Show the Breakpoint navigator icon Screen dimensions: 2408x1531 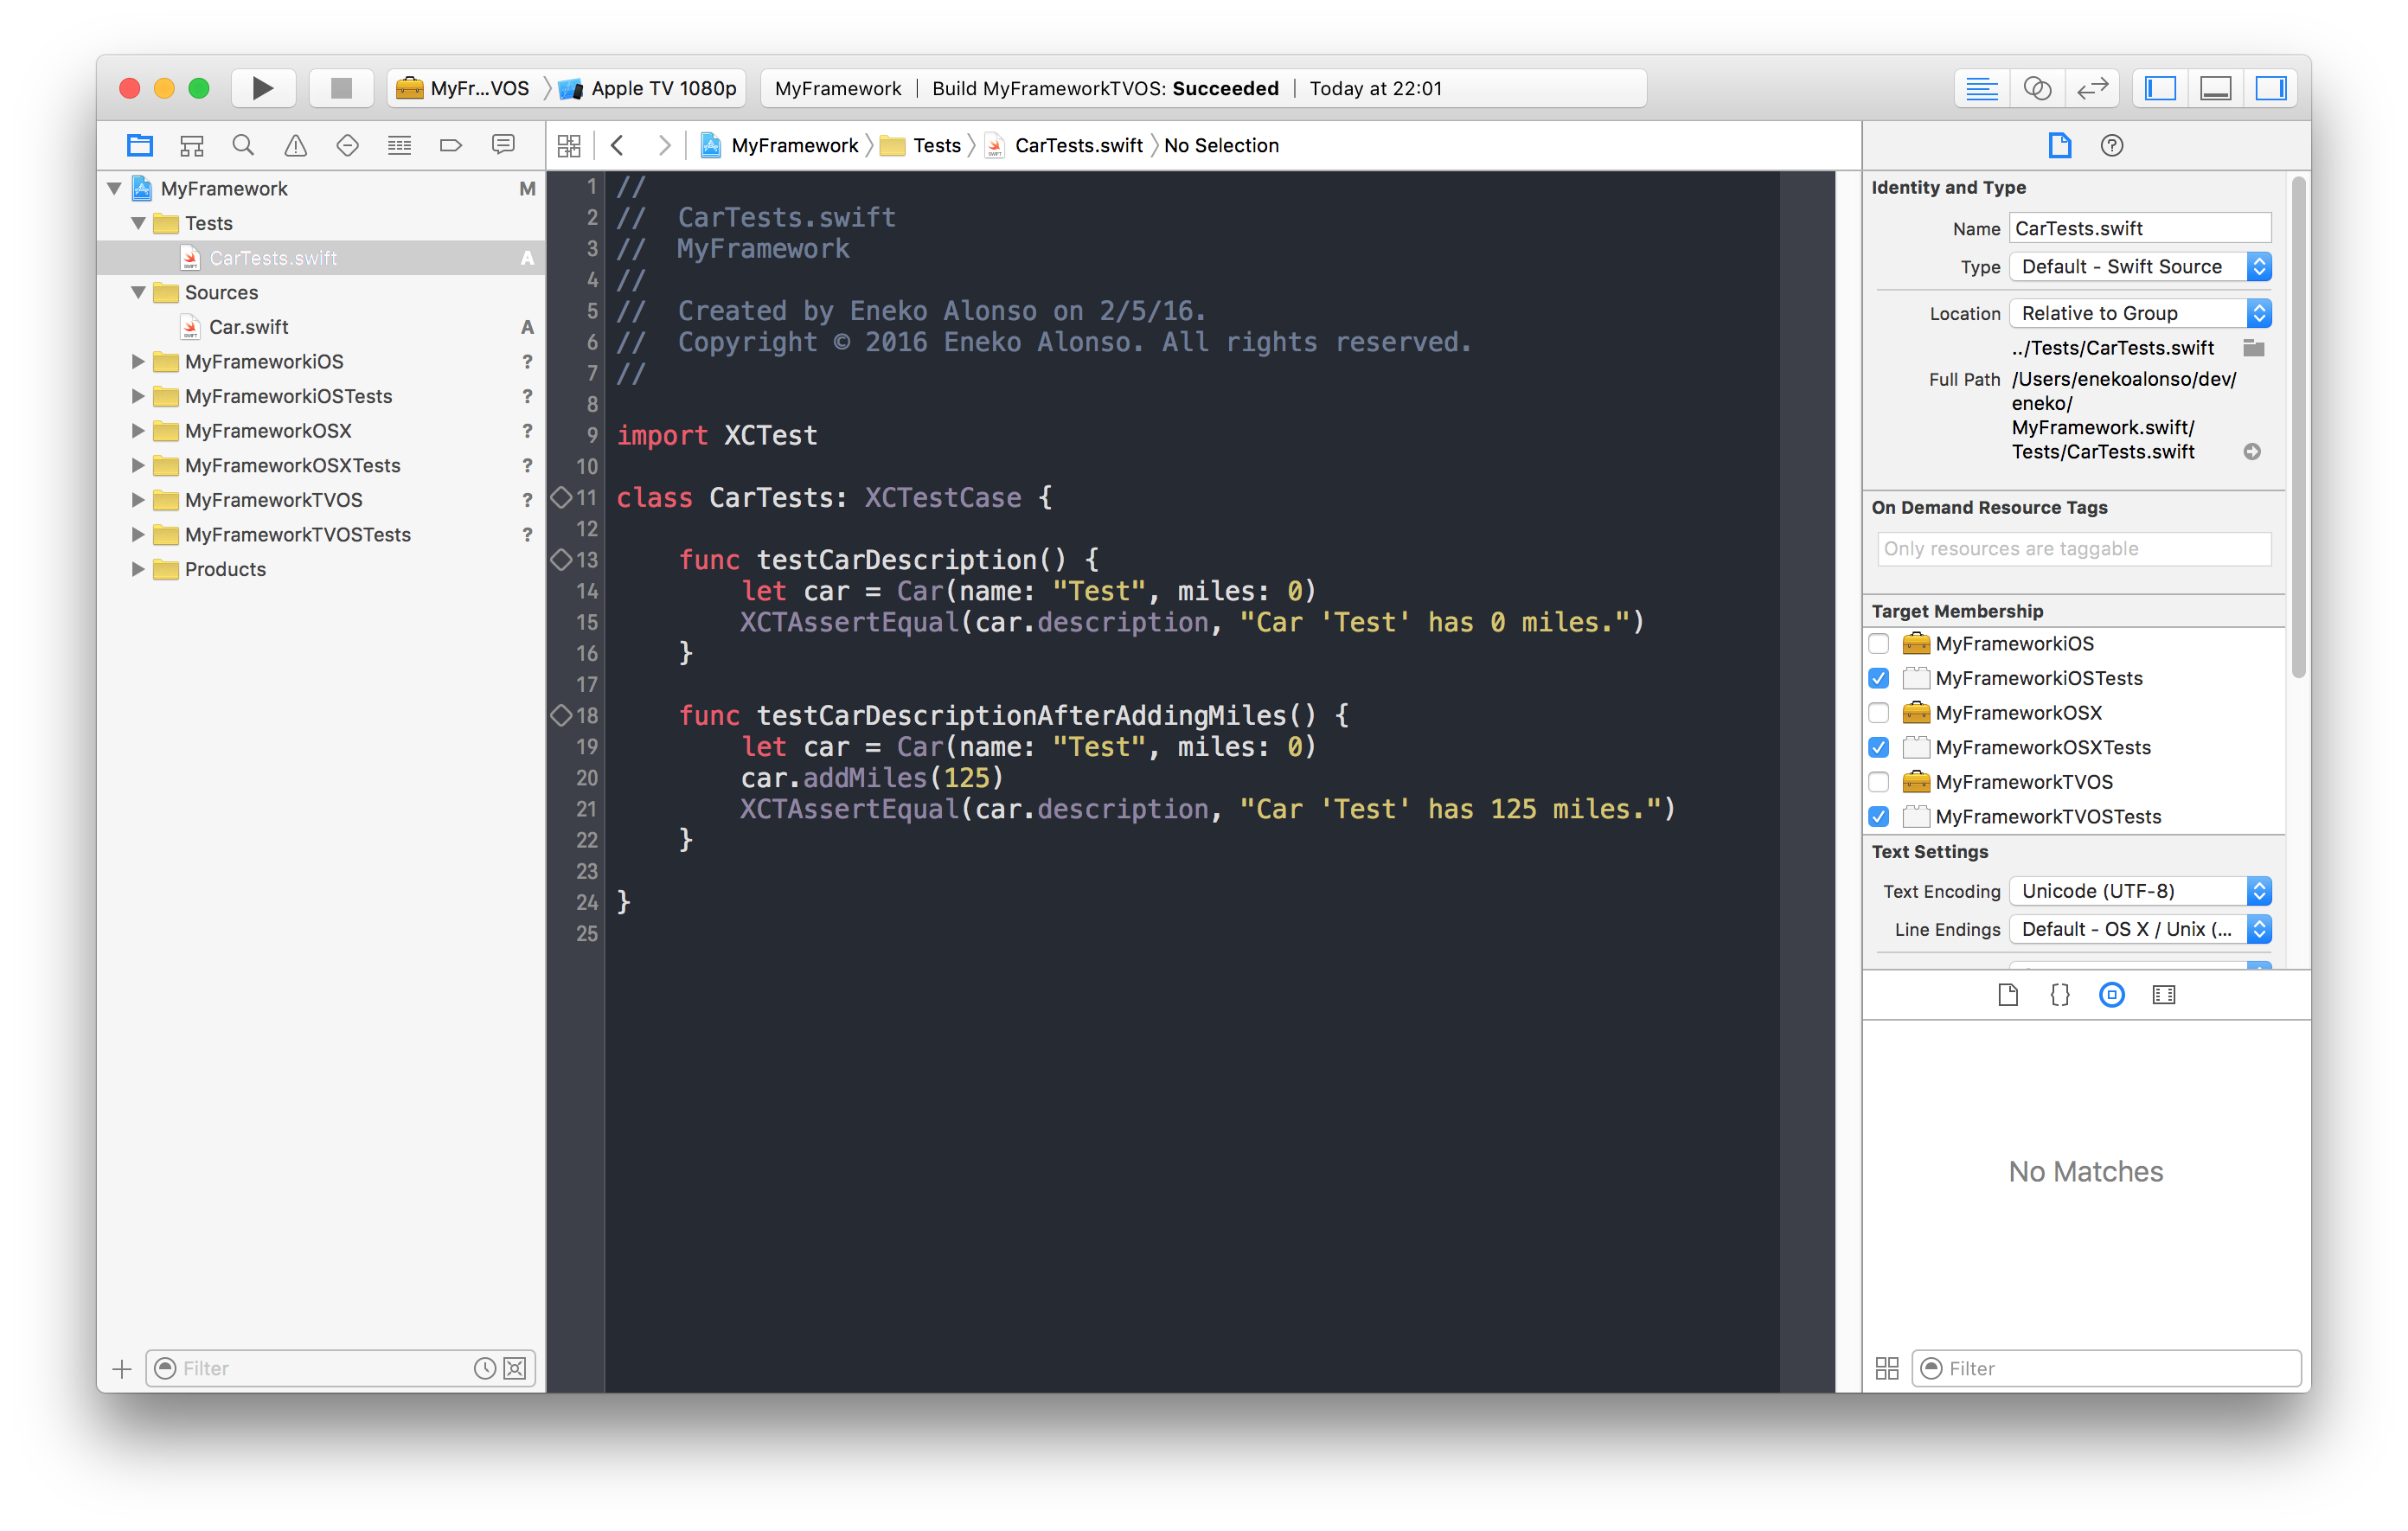[451, 145]
